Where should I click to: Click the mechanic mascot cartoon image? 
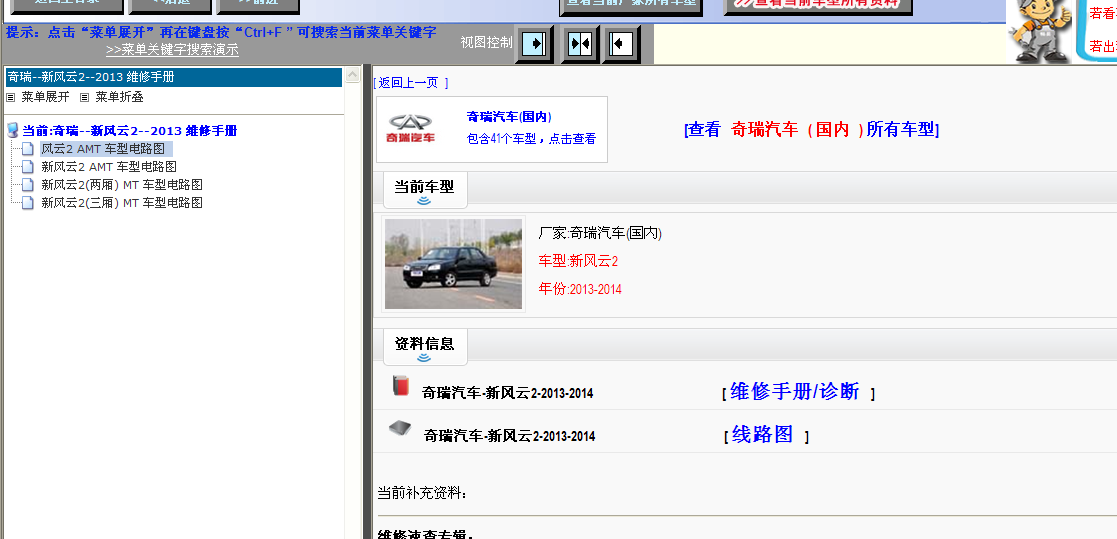(1041, 31)
